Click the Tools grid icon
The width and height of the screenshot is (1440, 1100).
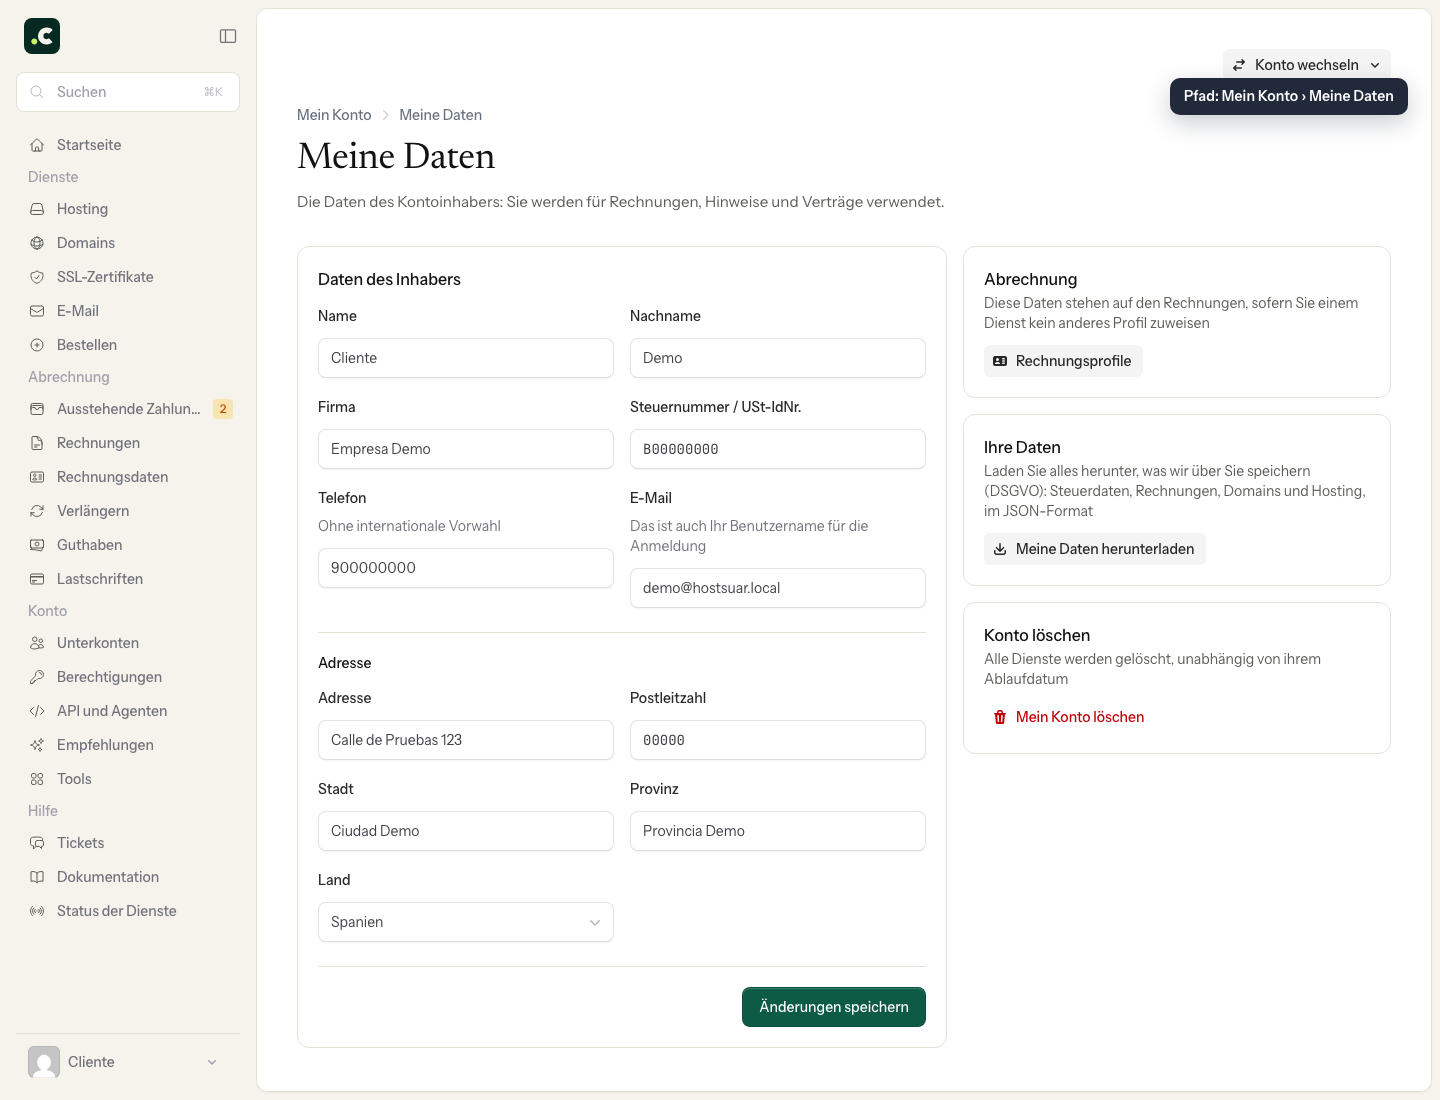pyautogui.click(x=37, y=779)
